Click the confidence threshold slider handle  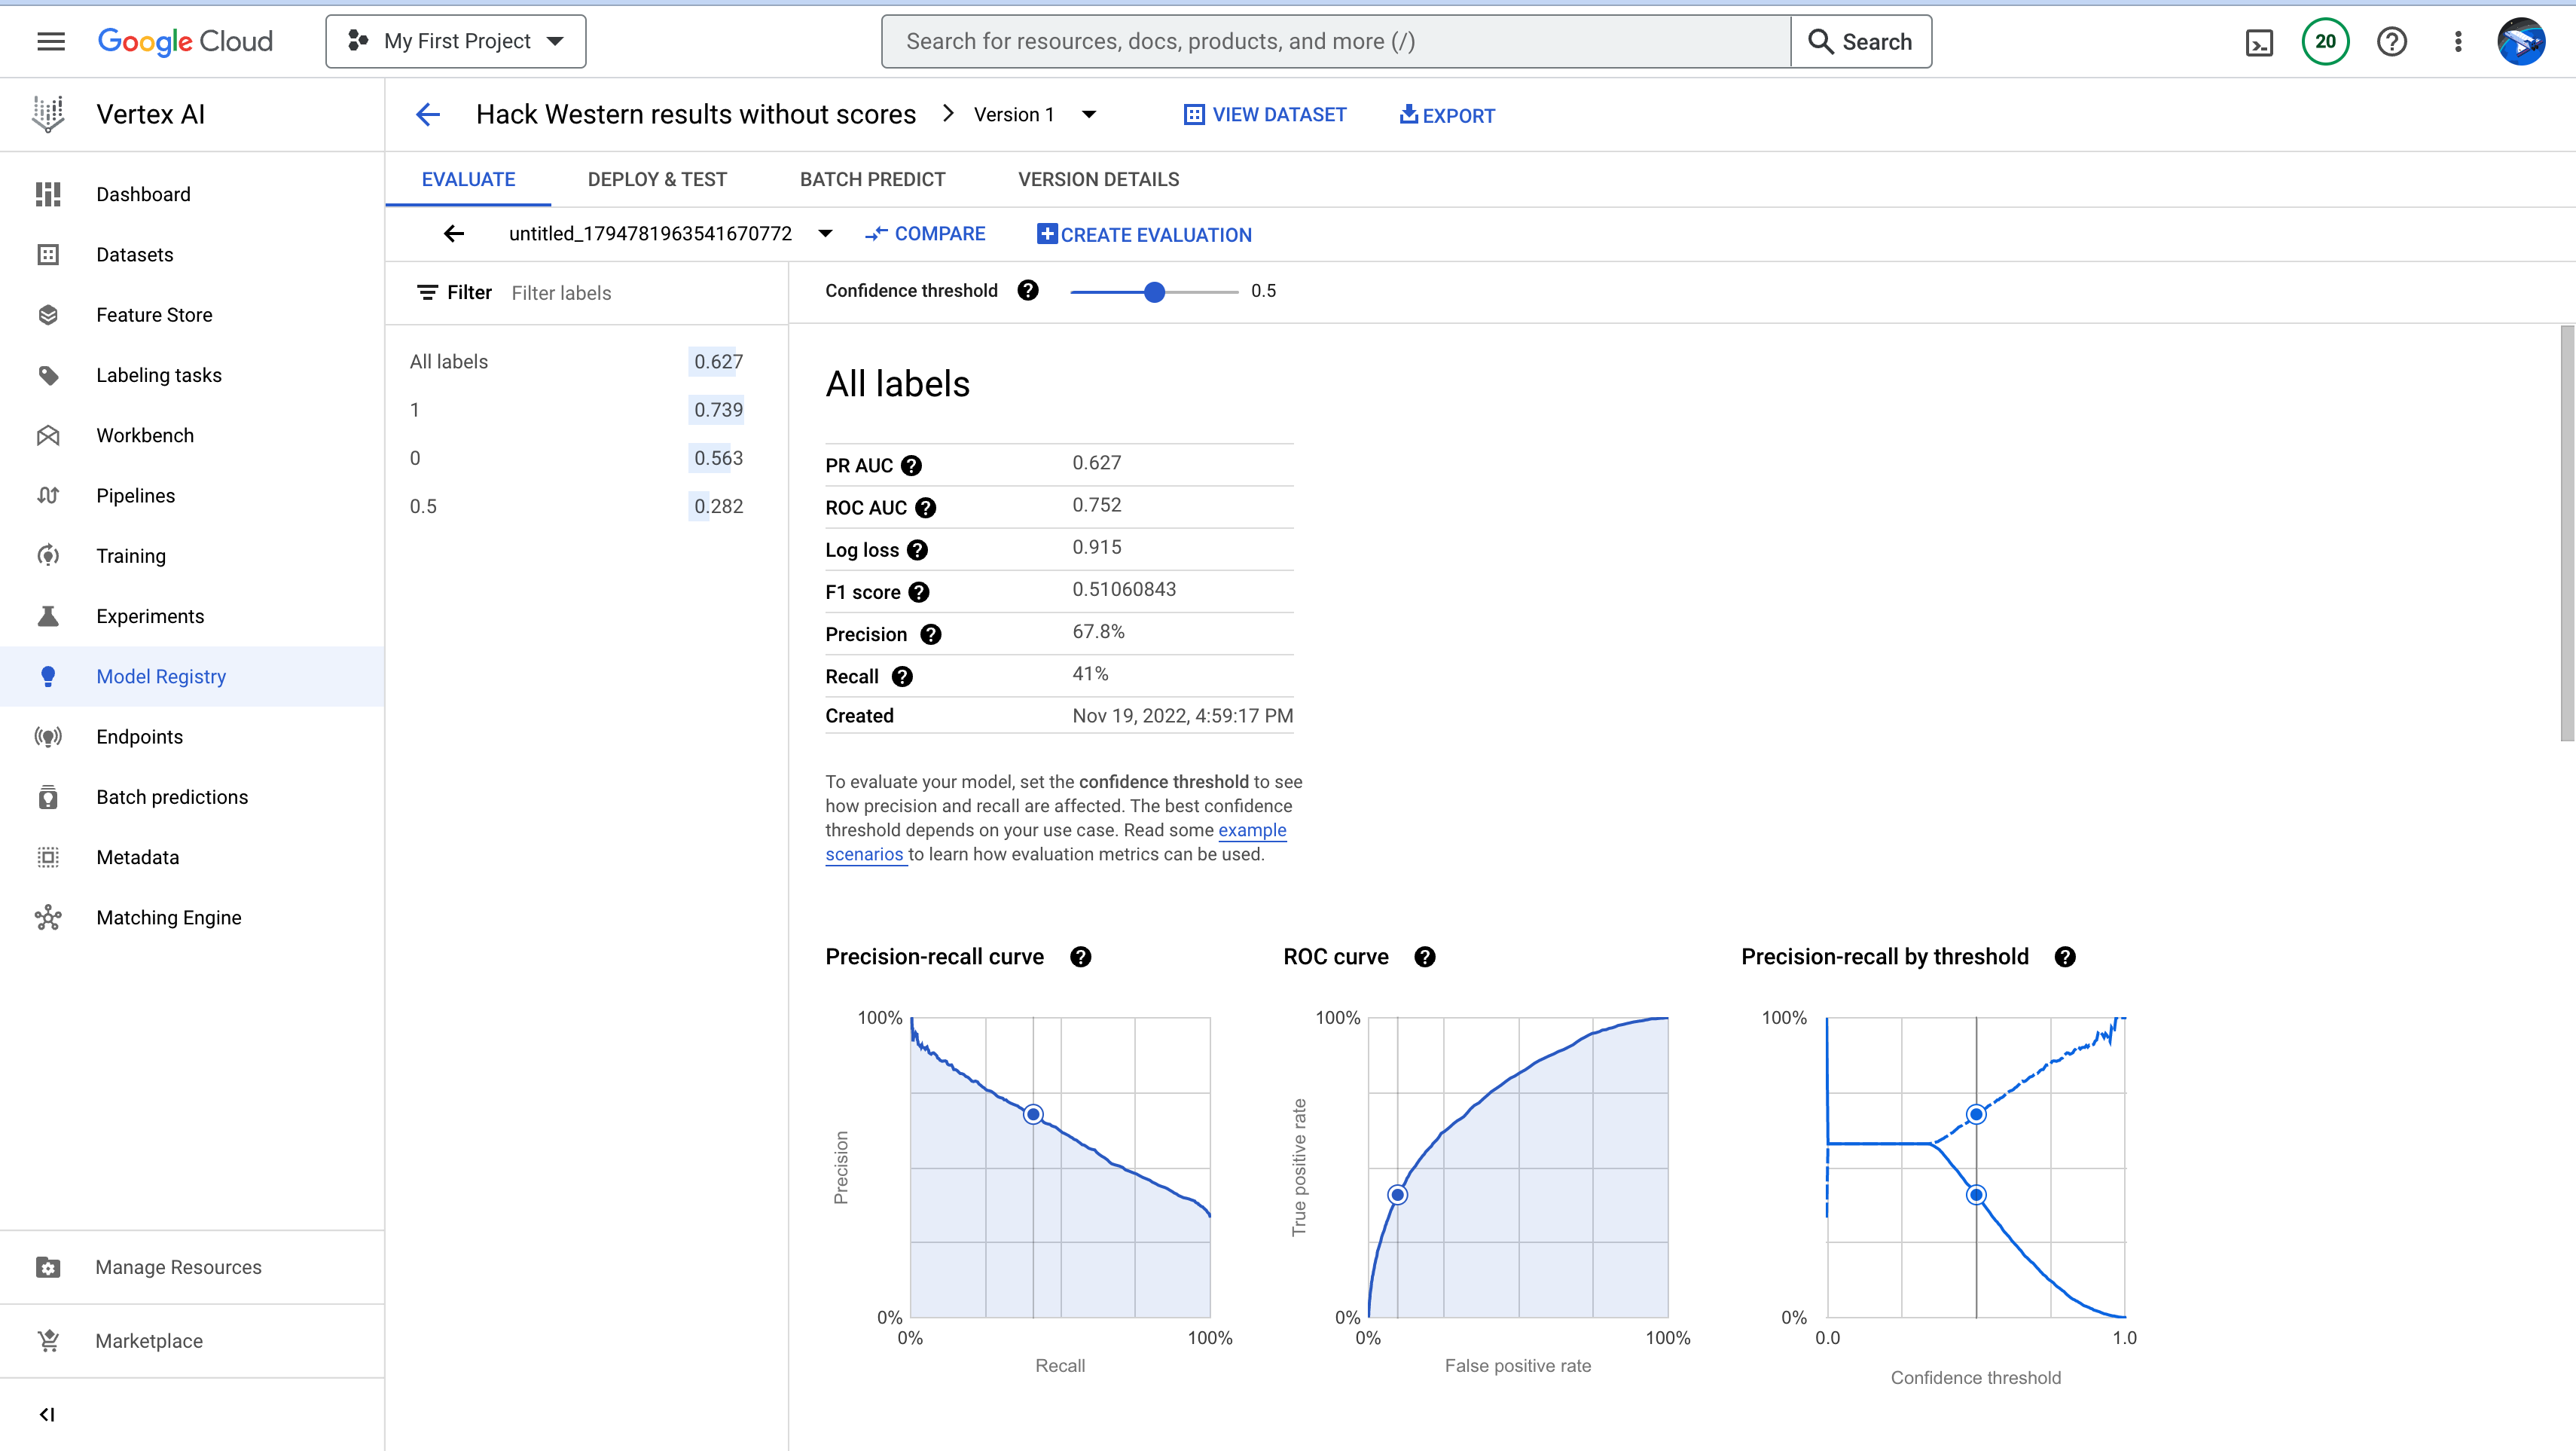[x=1154, y=292]
